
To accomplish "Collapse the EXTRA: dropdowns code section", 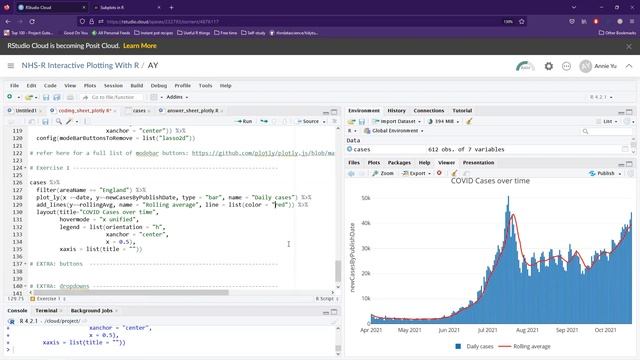I will pyautogui.click(x=25, y=286).
